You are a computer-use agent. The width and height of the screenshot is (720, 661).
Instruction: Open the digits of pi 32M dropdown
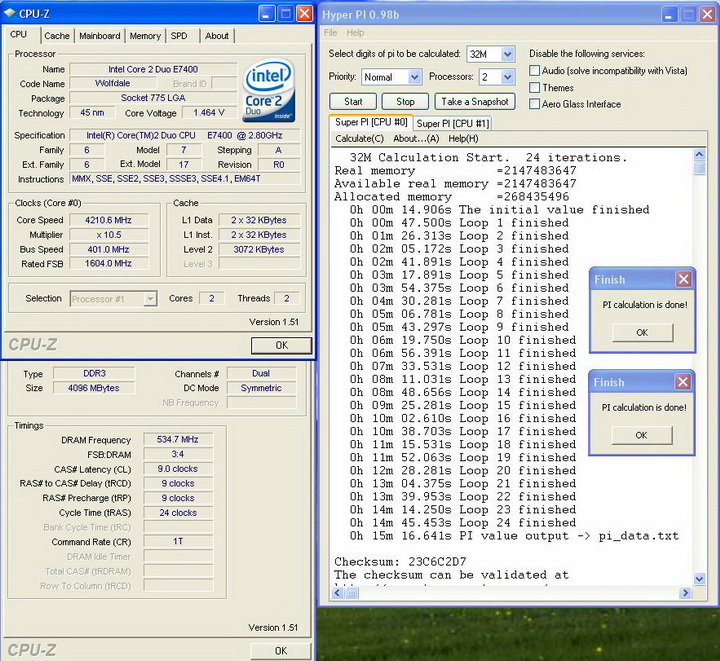click(x=506, y=54)
